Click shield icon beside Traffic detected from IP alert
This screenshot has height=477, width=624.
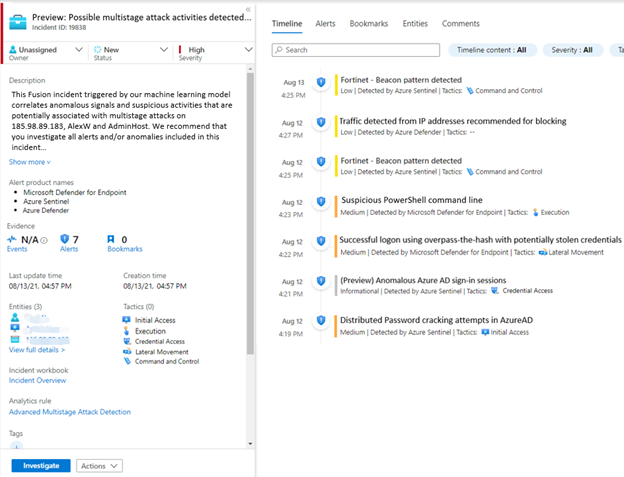pyautogui.click(x=321, y=122)
